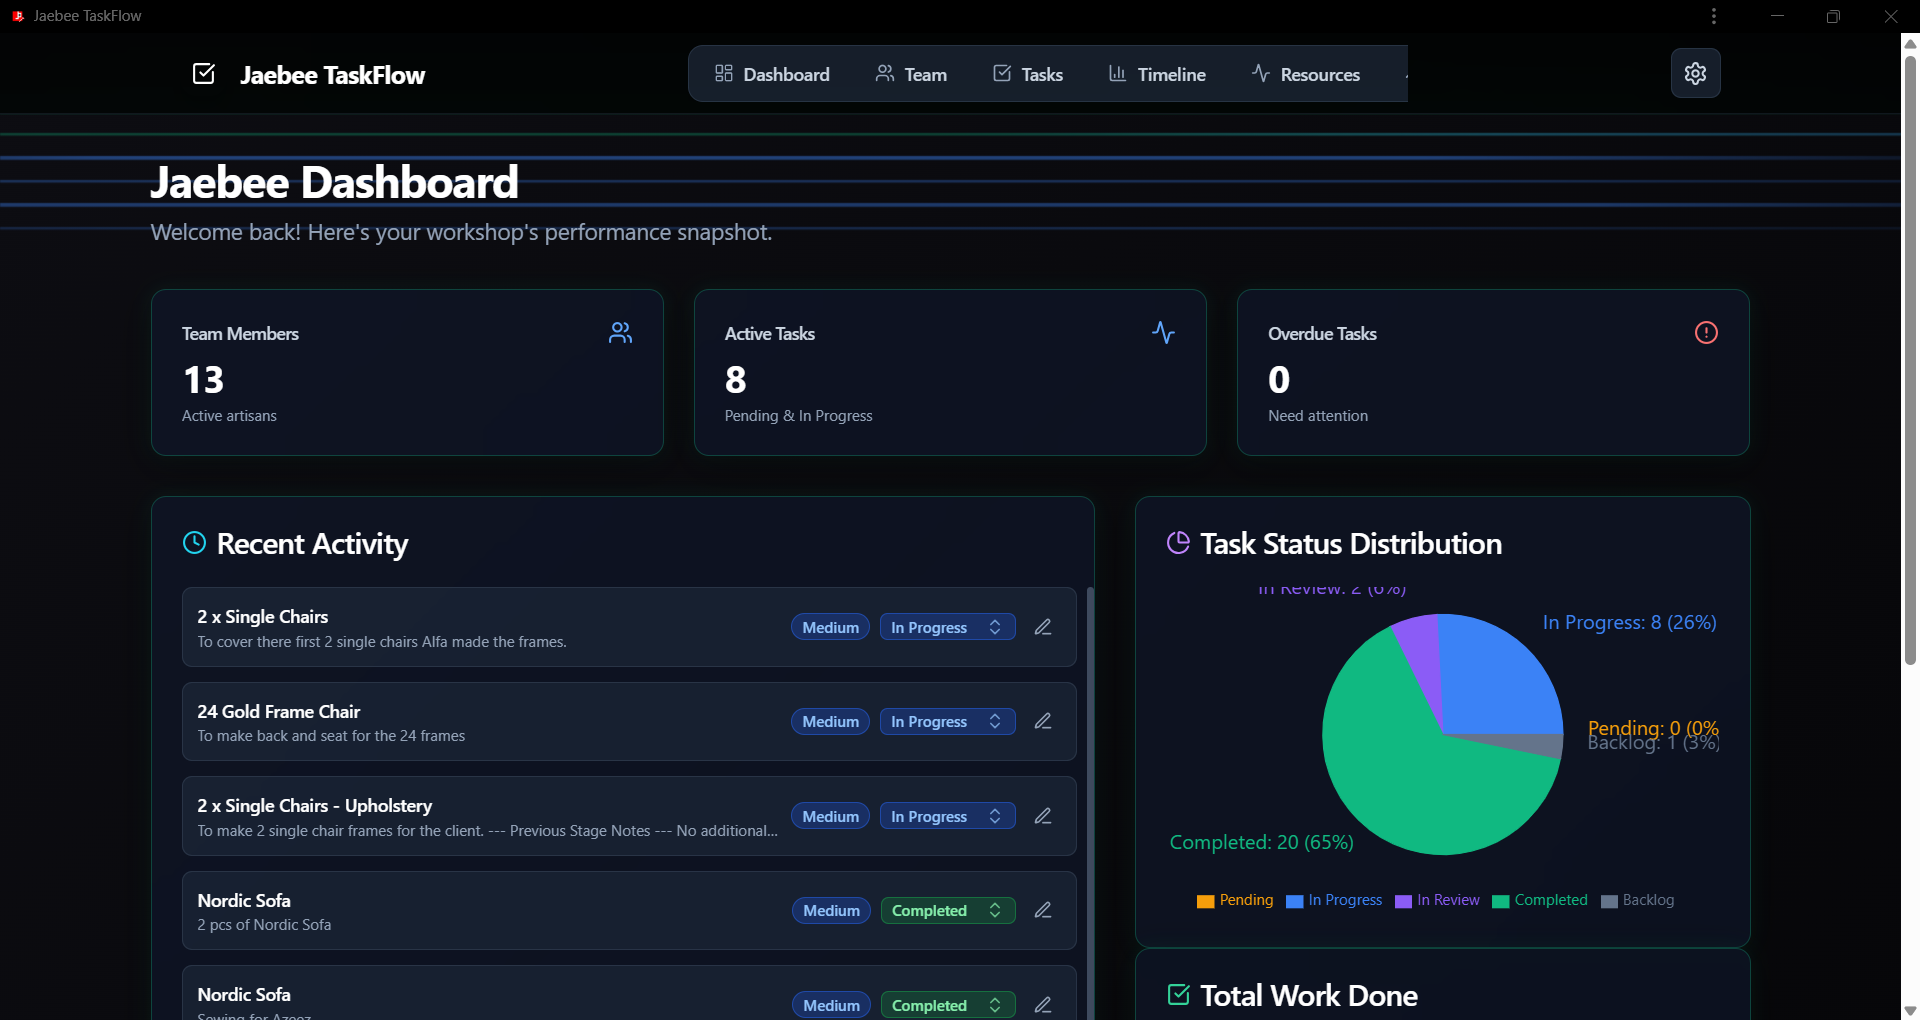Click the scroll down arrow of page scrollbar
This screenshot has width=1920, height=1020.
click(x=1910, y=1010)
